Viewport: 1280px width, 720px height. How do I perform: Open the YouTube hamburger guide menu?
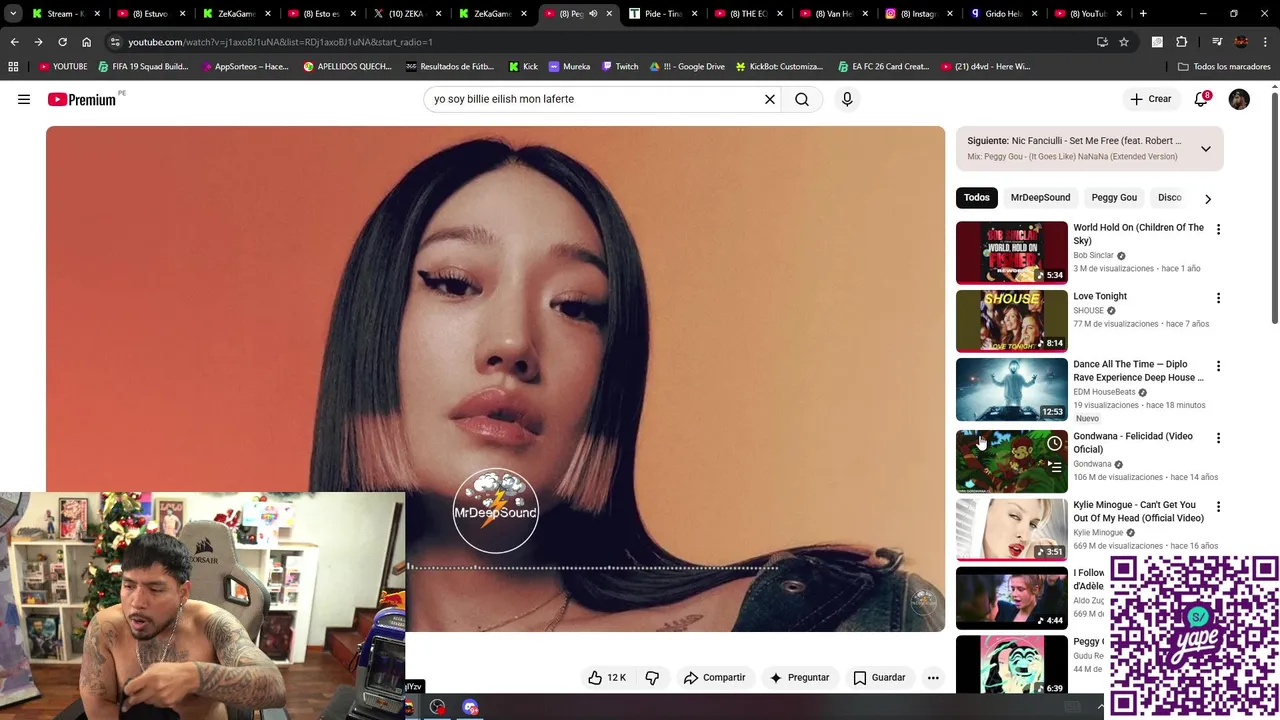[x=24, y=99]
